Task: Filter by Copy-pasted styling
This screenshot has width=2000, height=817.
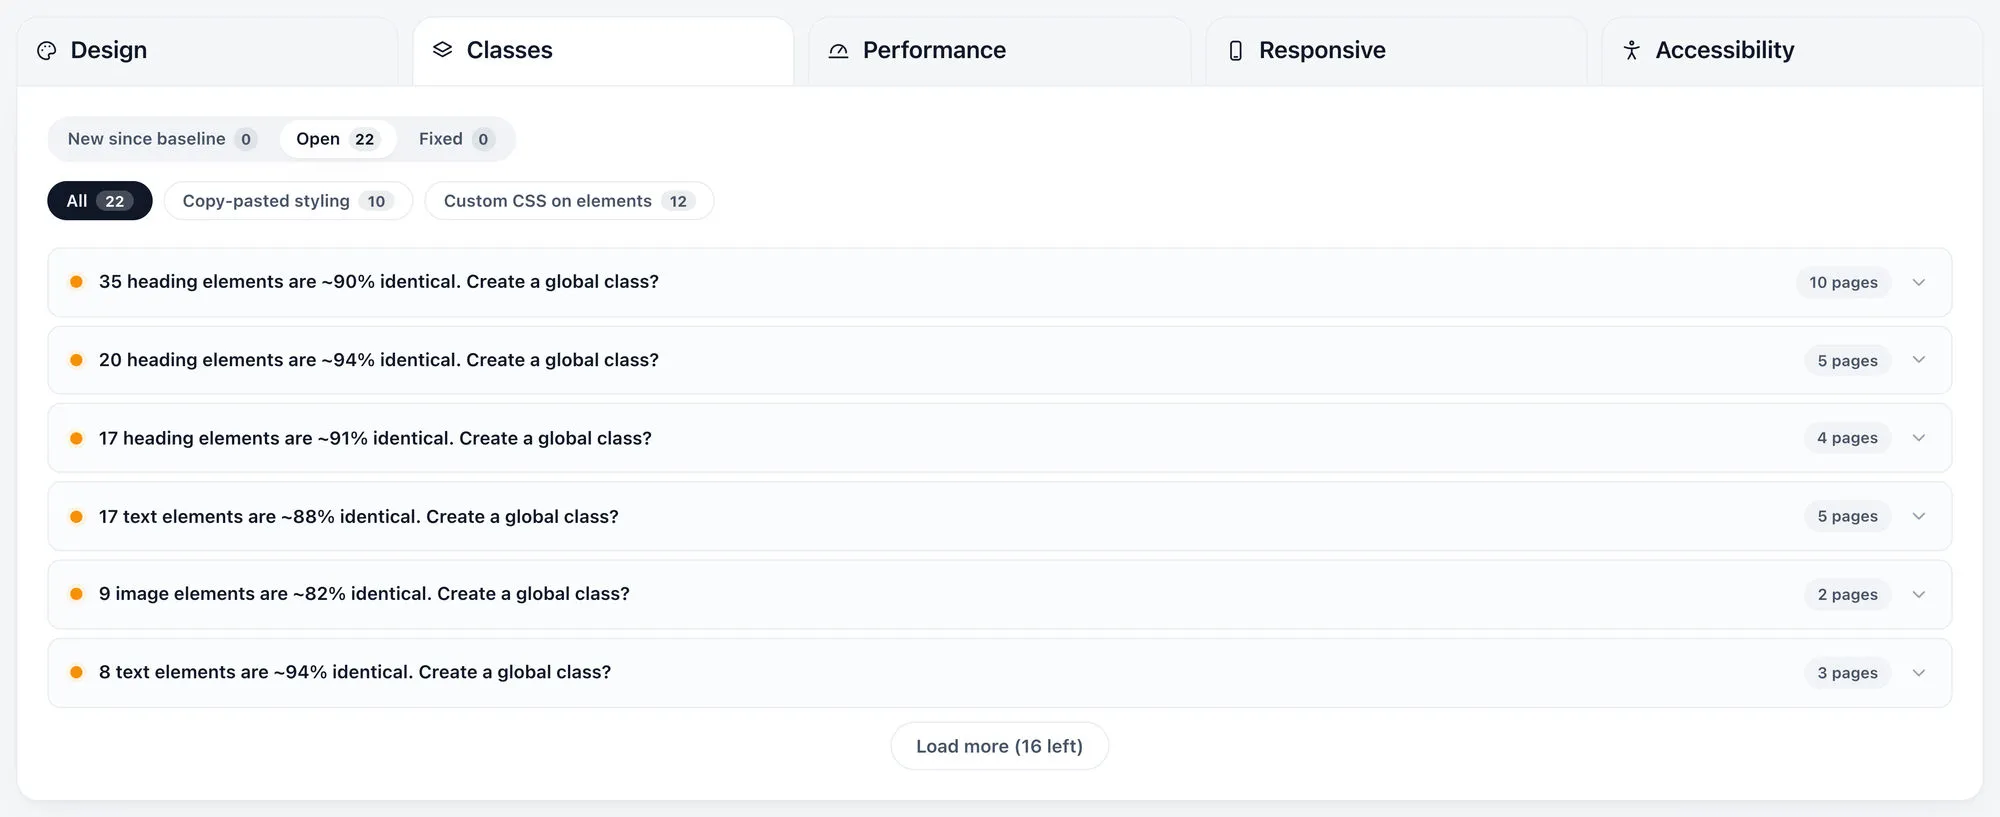Action: click(x=288, y=201)
